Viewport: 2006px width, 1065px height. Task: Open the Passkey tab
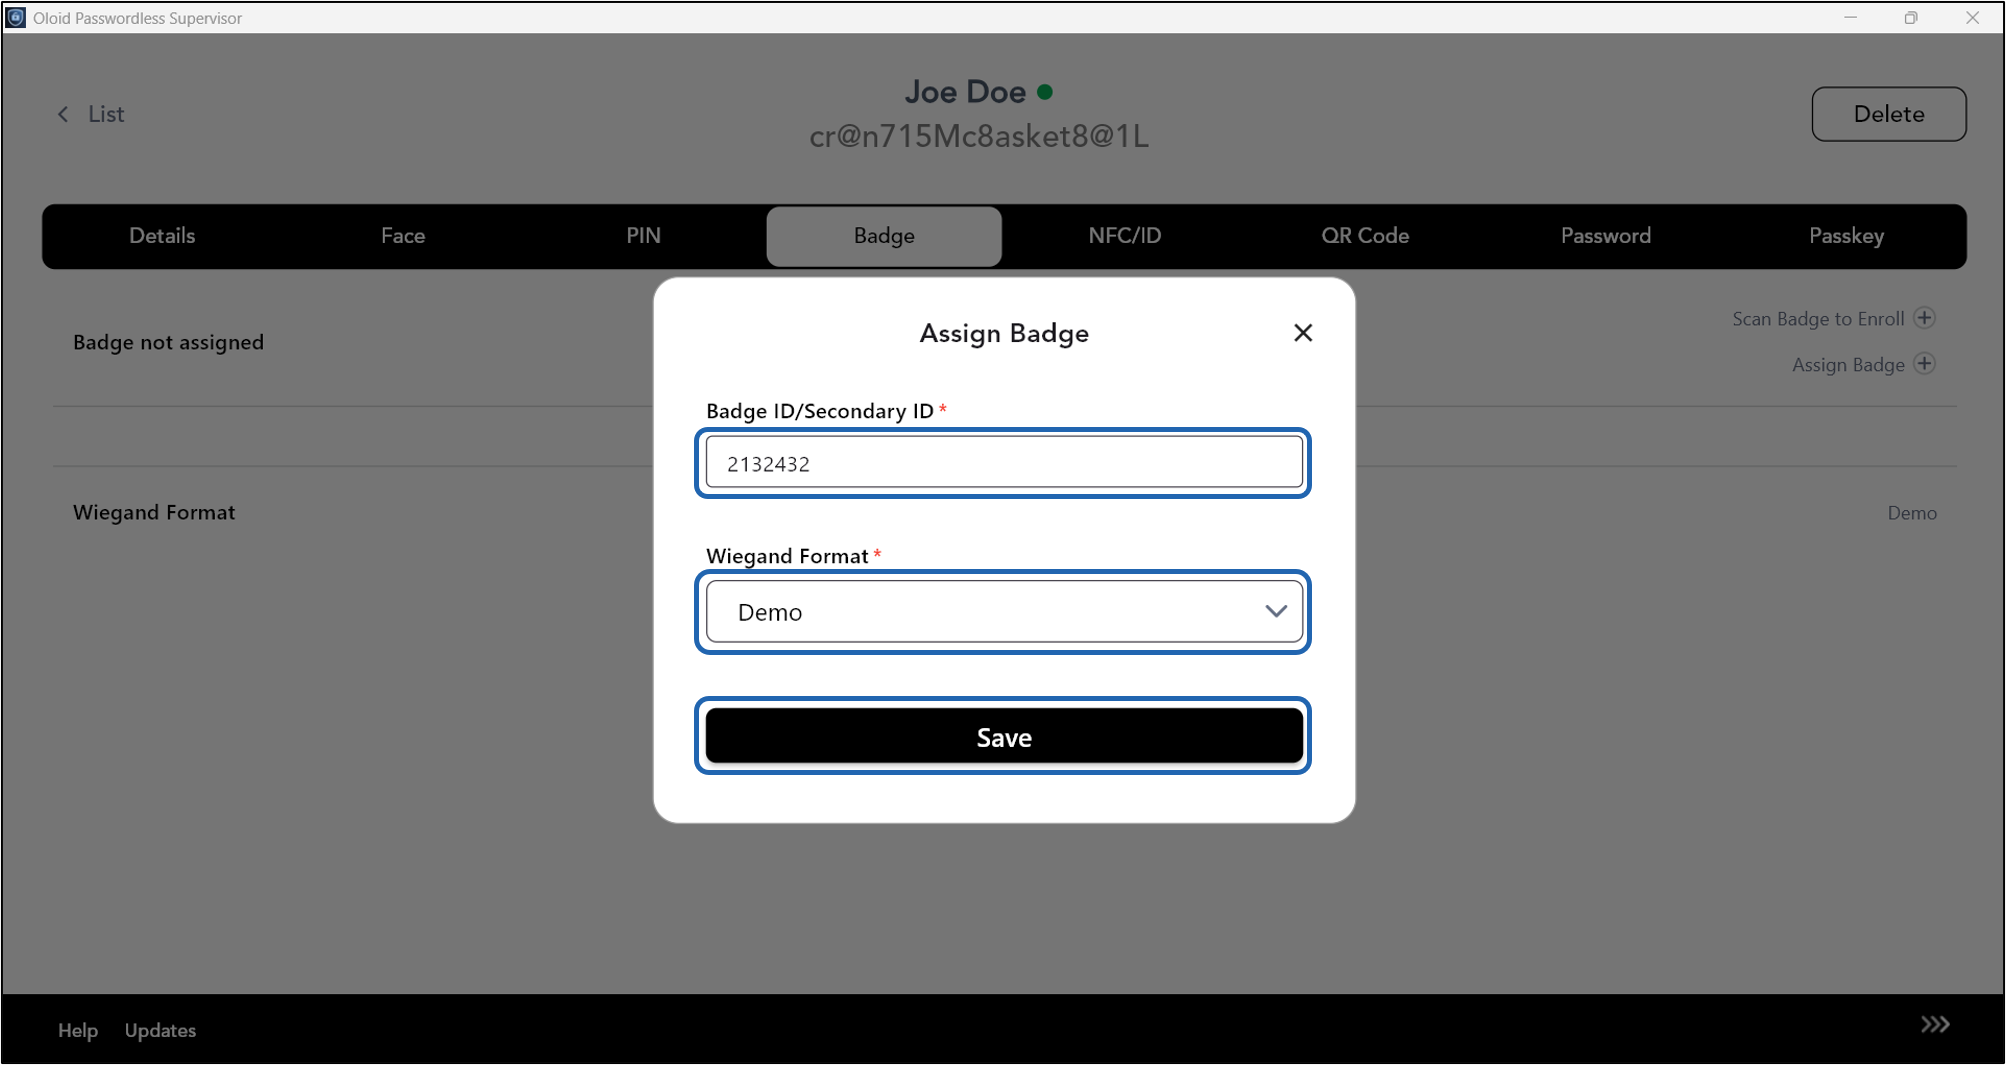coord(1846,236)
